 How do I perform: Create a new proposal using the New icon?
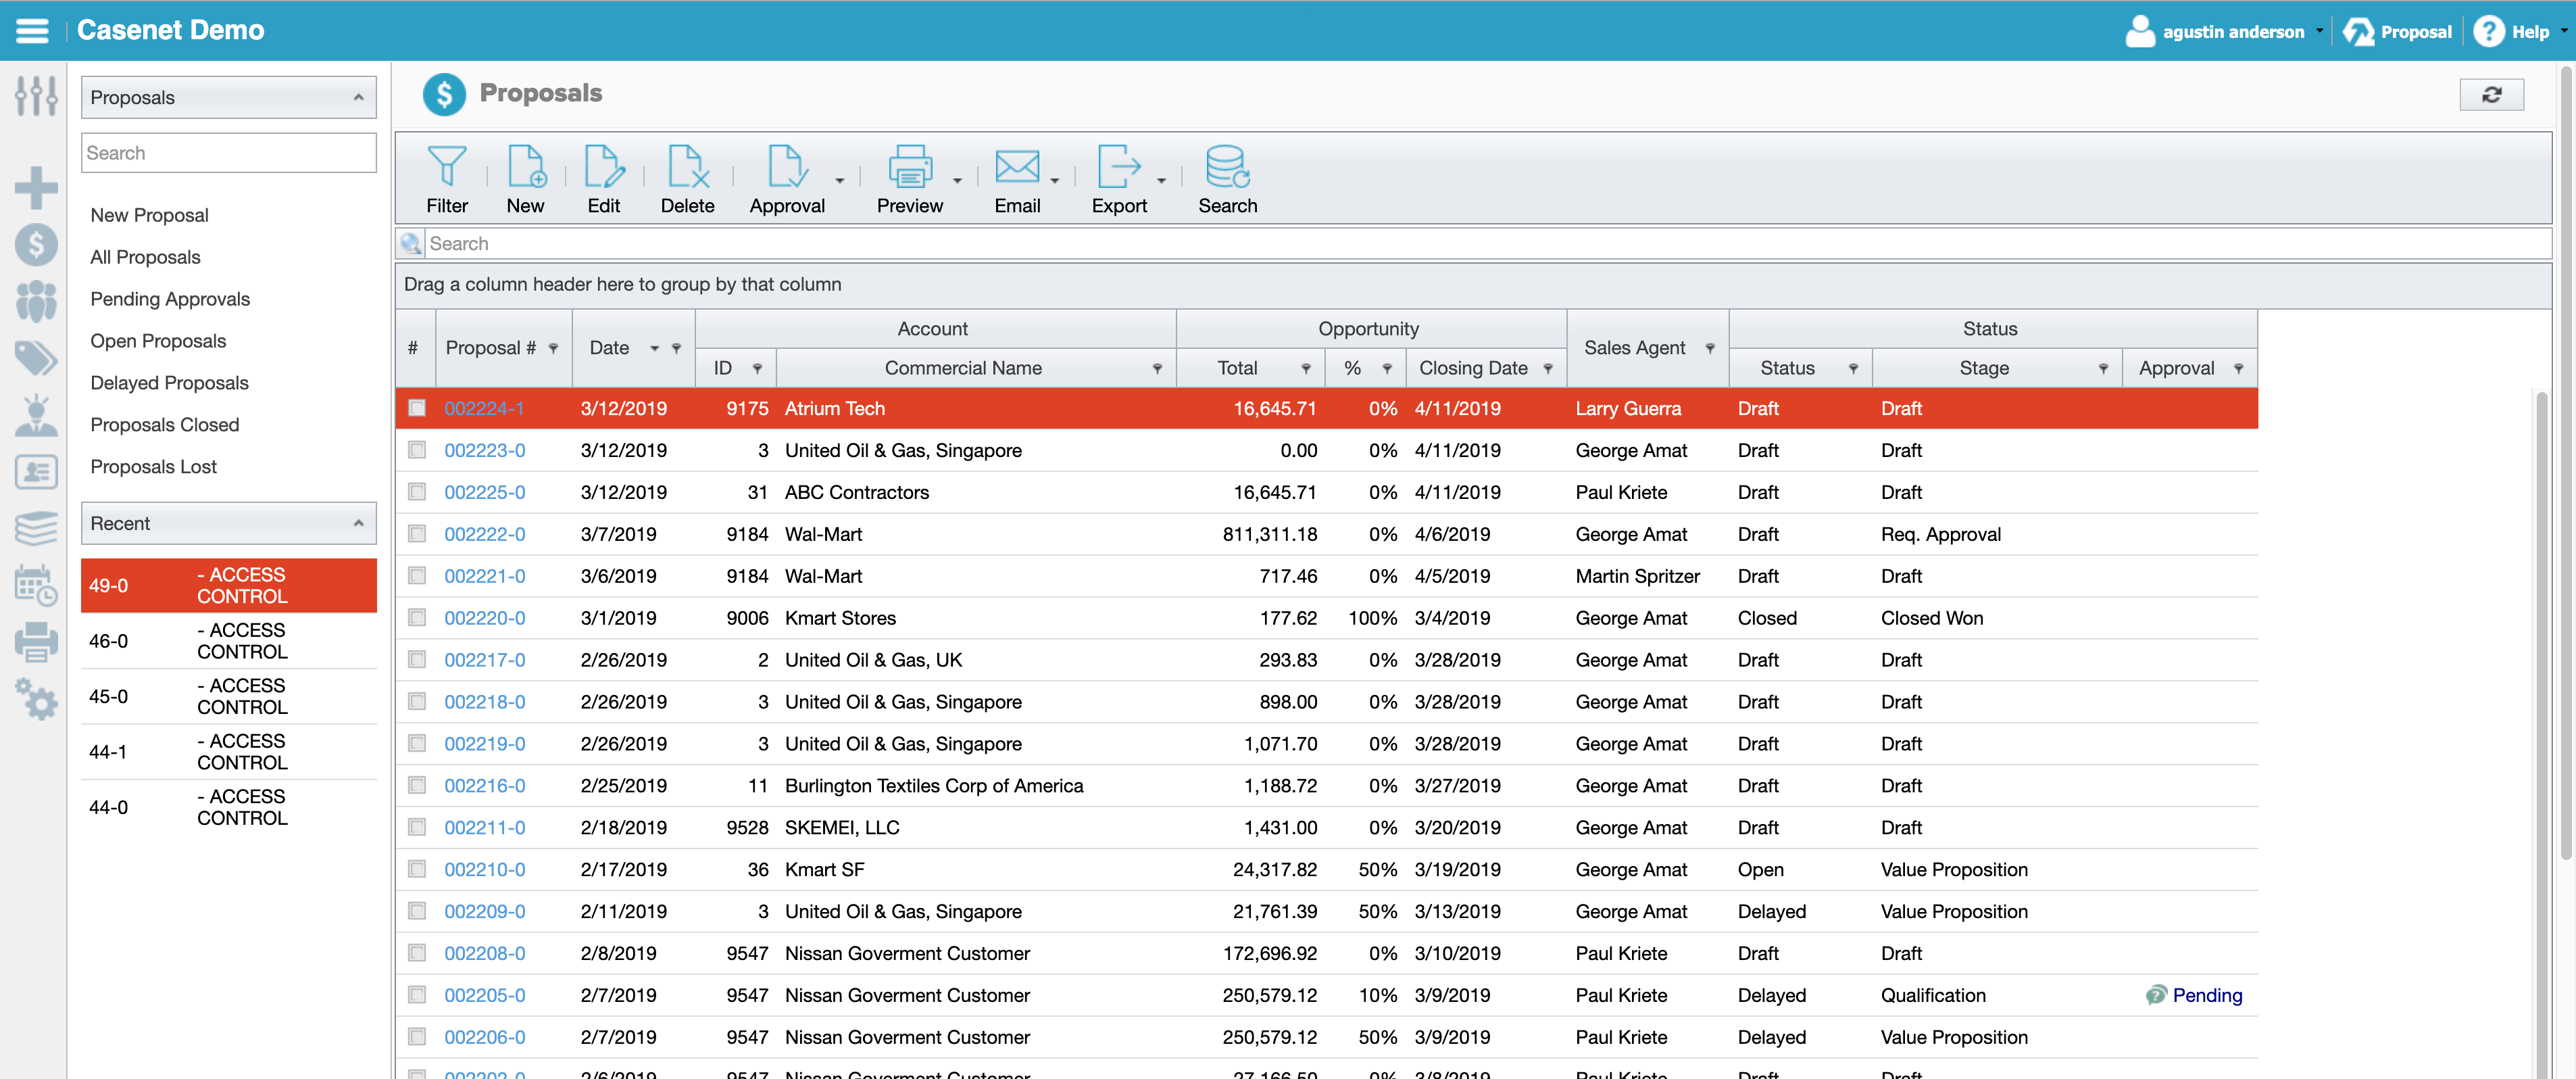[526, 178]
